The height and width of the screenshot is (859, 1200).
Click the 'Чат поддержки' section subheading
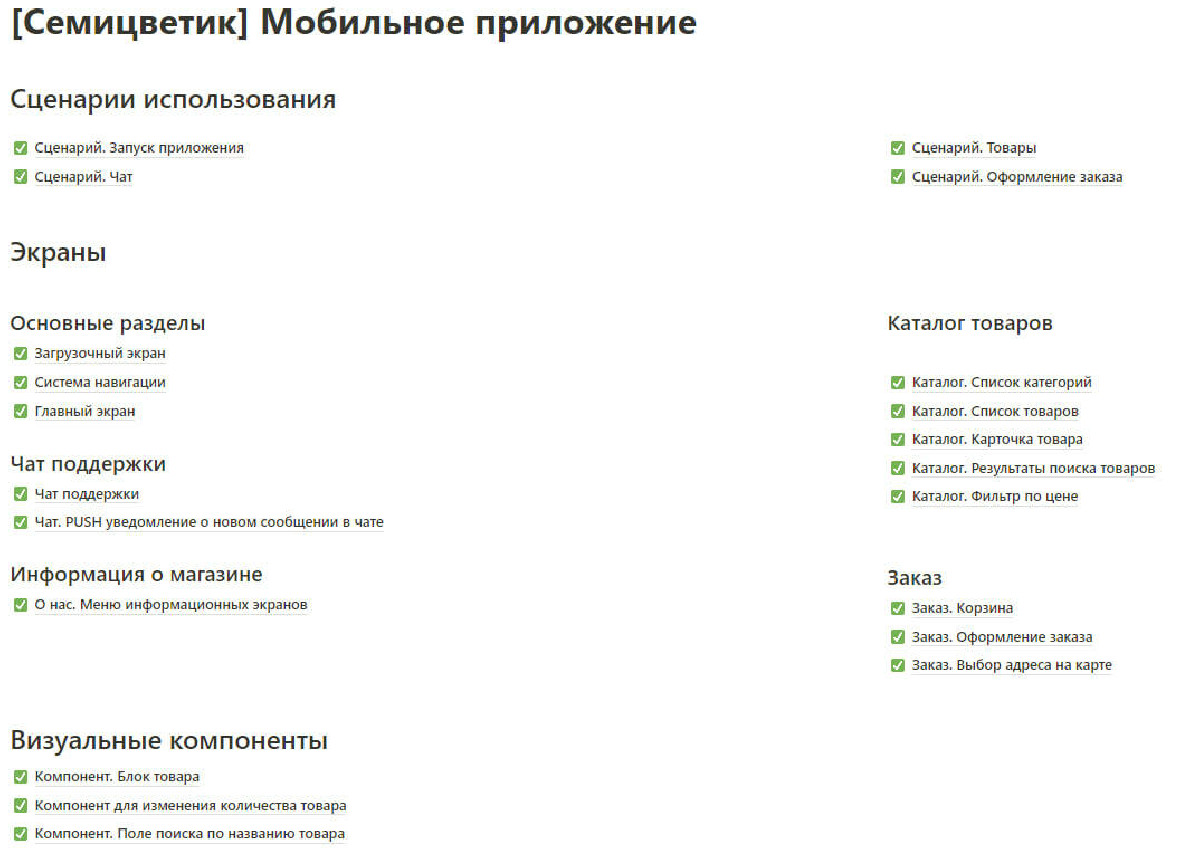[x=88, y=464]
